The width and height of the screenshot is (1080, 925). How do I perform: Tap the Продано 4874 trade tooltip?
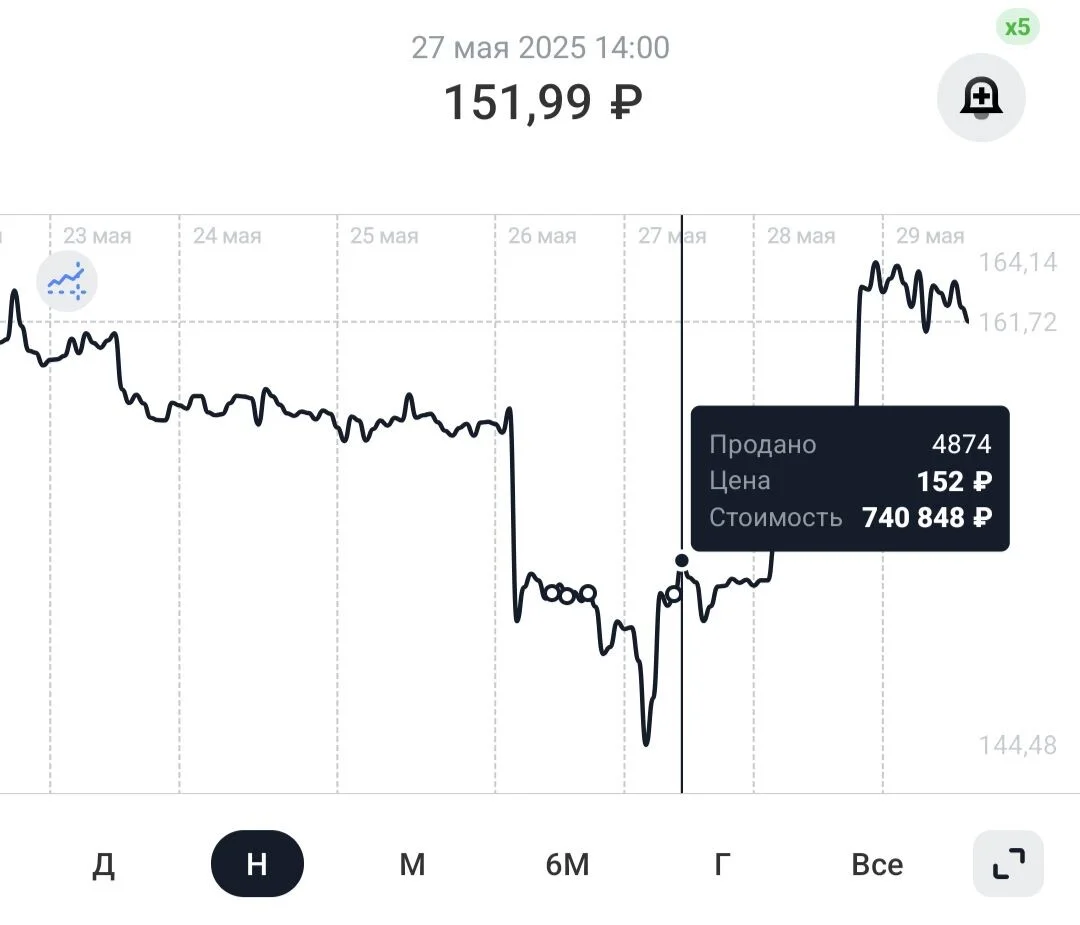(850, 479)
